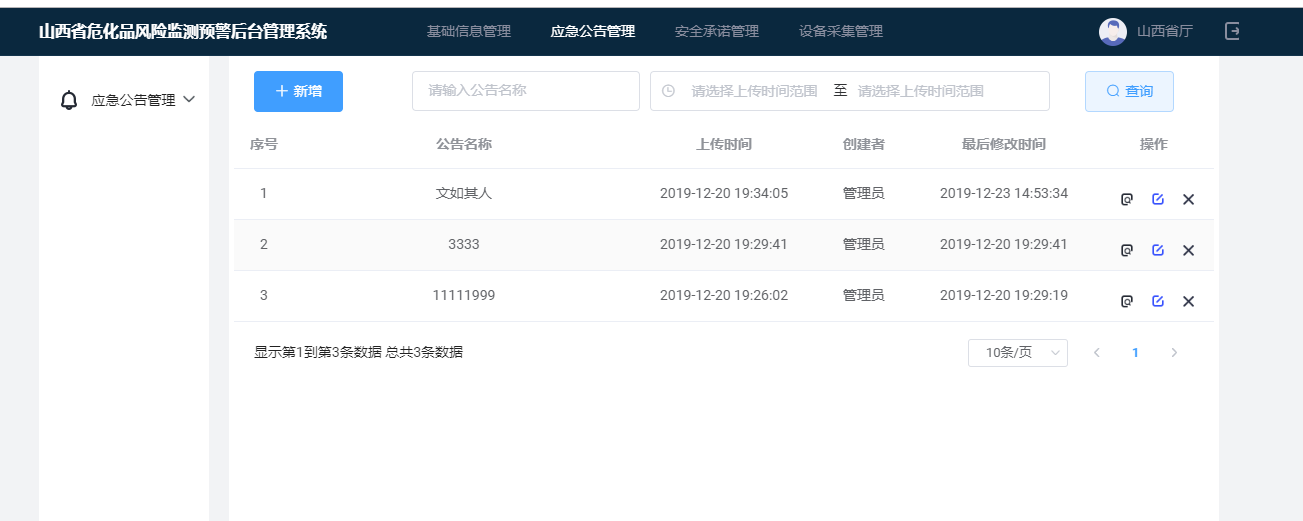Click the logout icon in top bar
1303x521 pixels.
point(1233,31)
